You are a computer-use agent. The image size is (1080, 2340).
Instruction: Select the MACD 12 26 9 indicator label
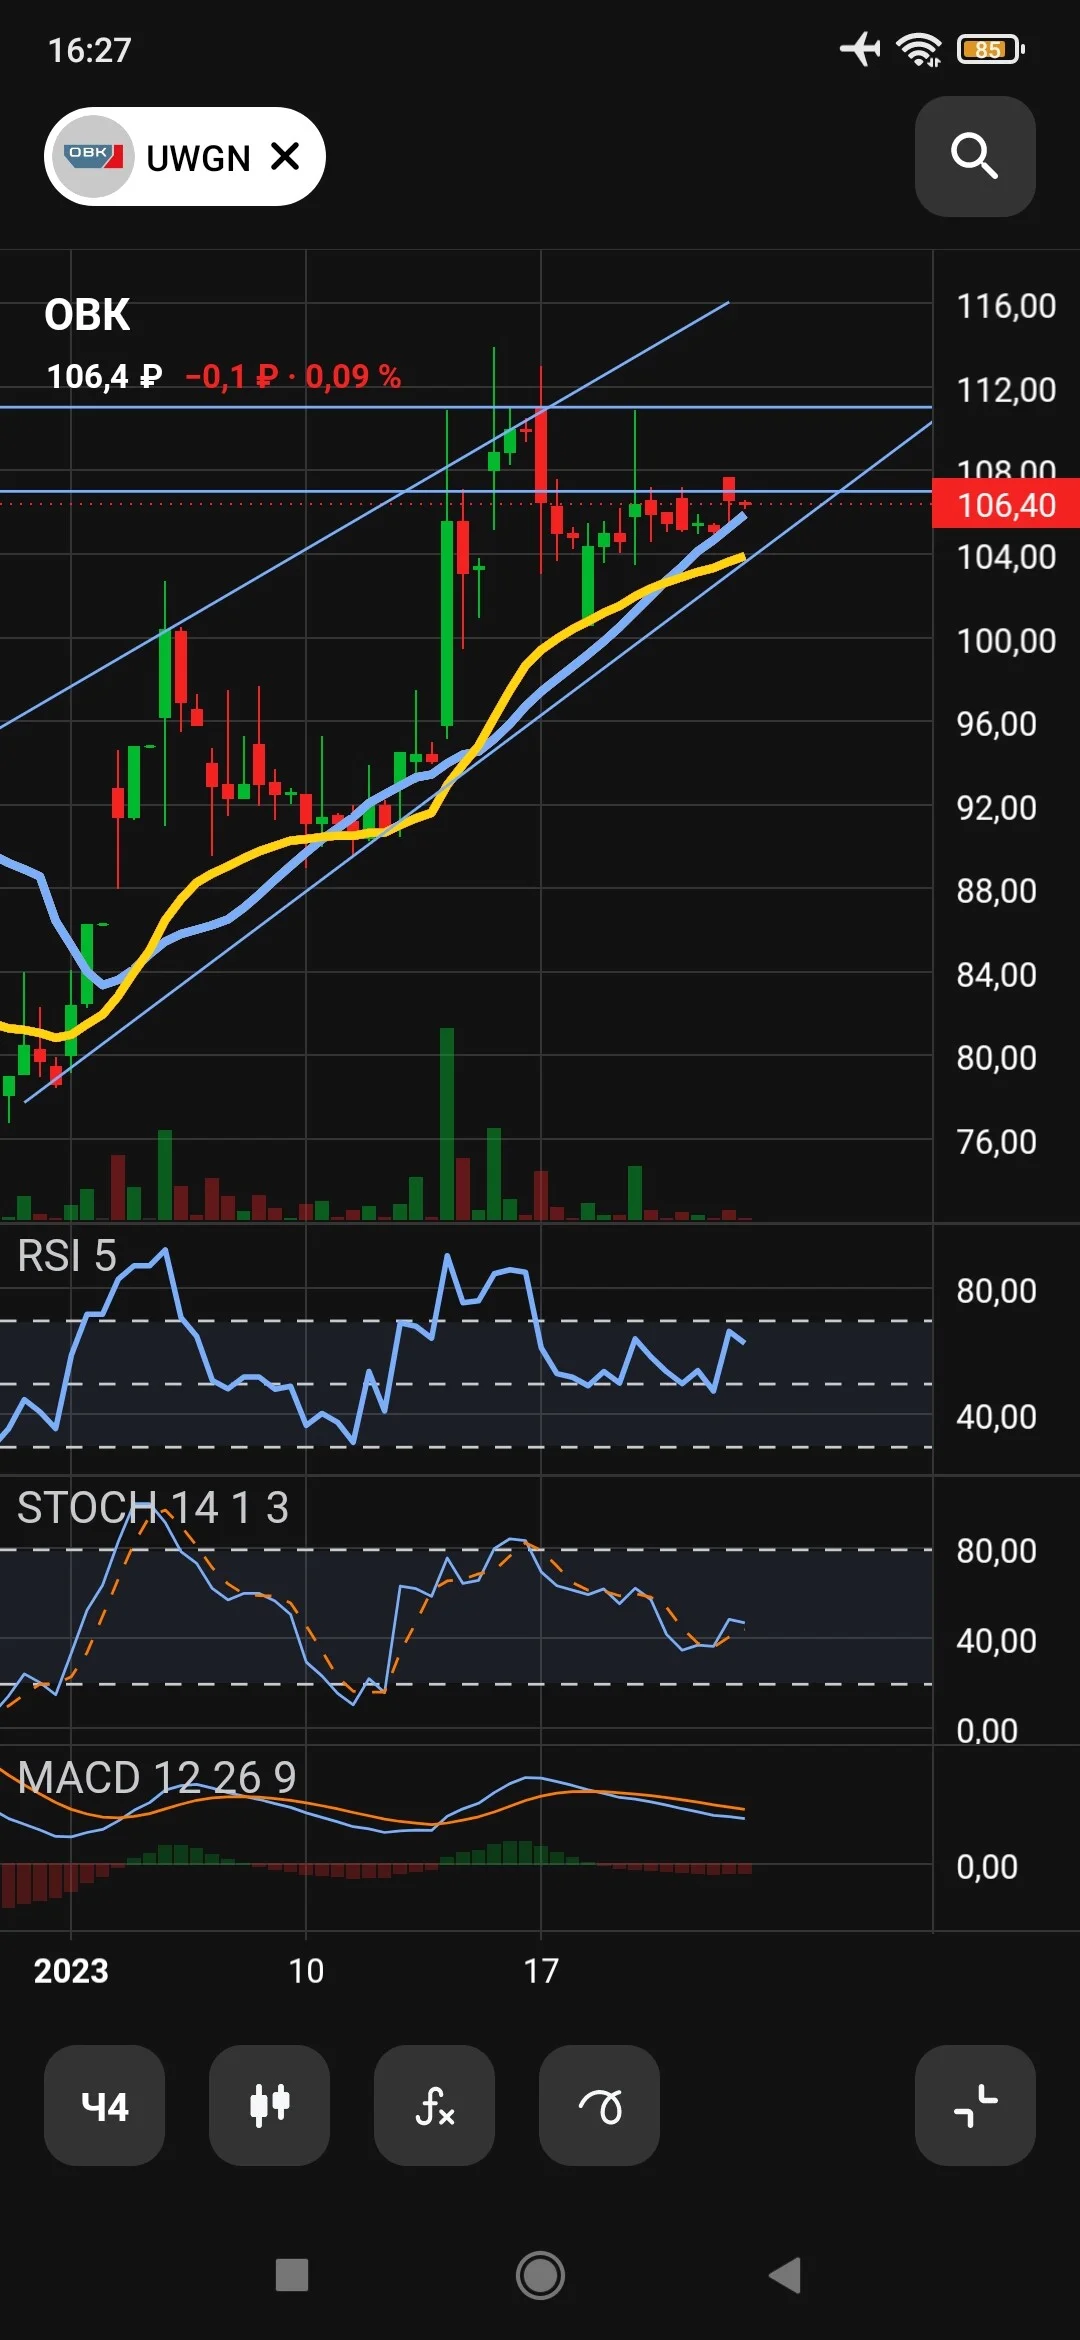[157, 1777]
